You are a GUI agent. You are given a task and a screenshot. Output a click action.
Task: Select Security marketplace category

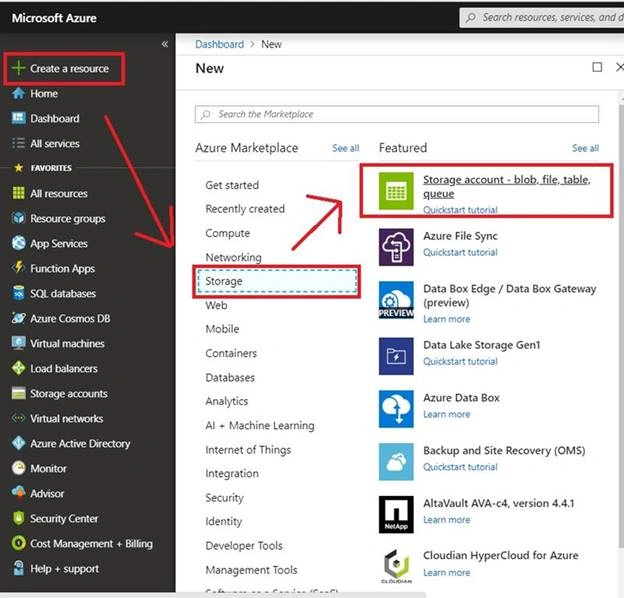click(224, 497)
